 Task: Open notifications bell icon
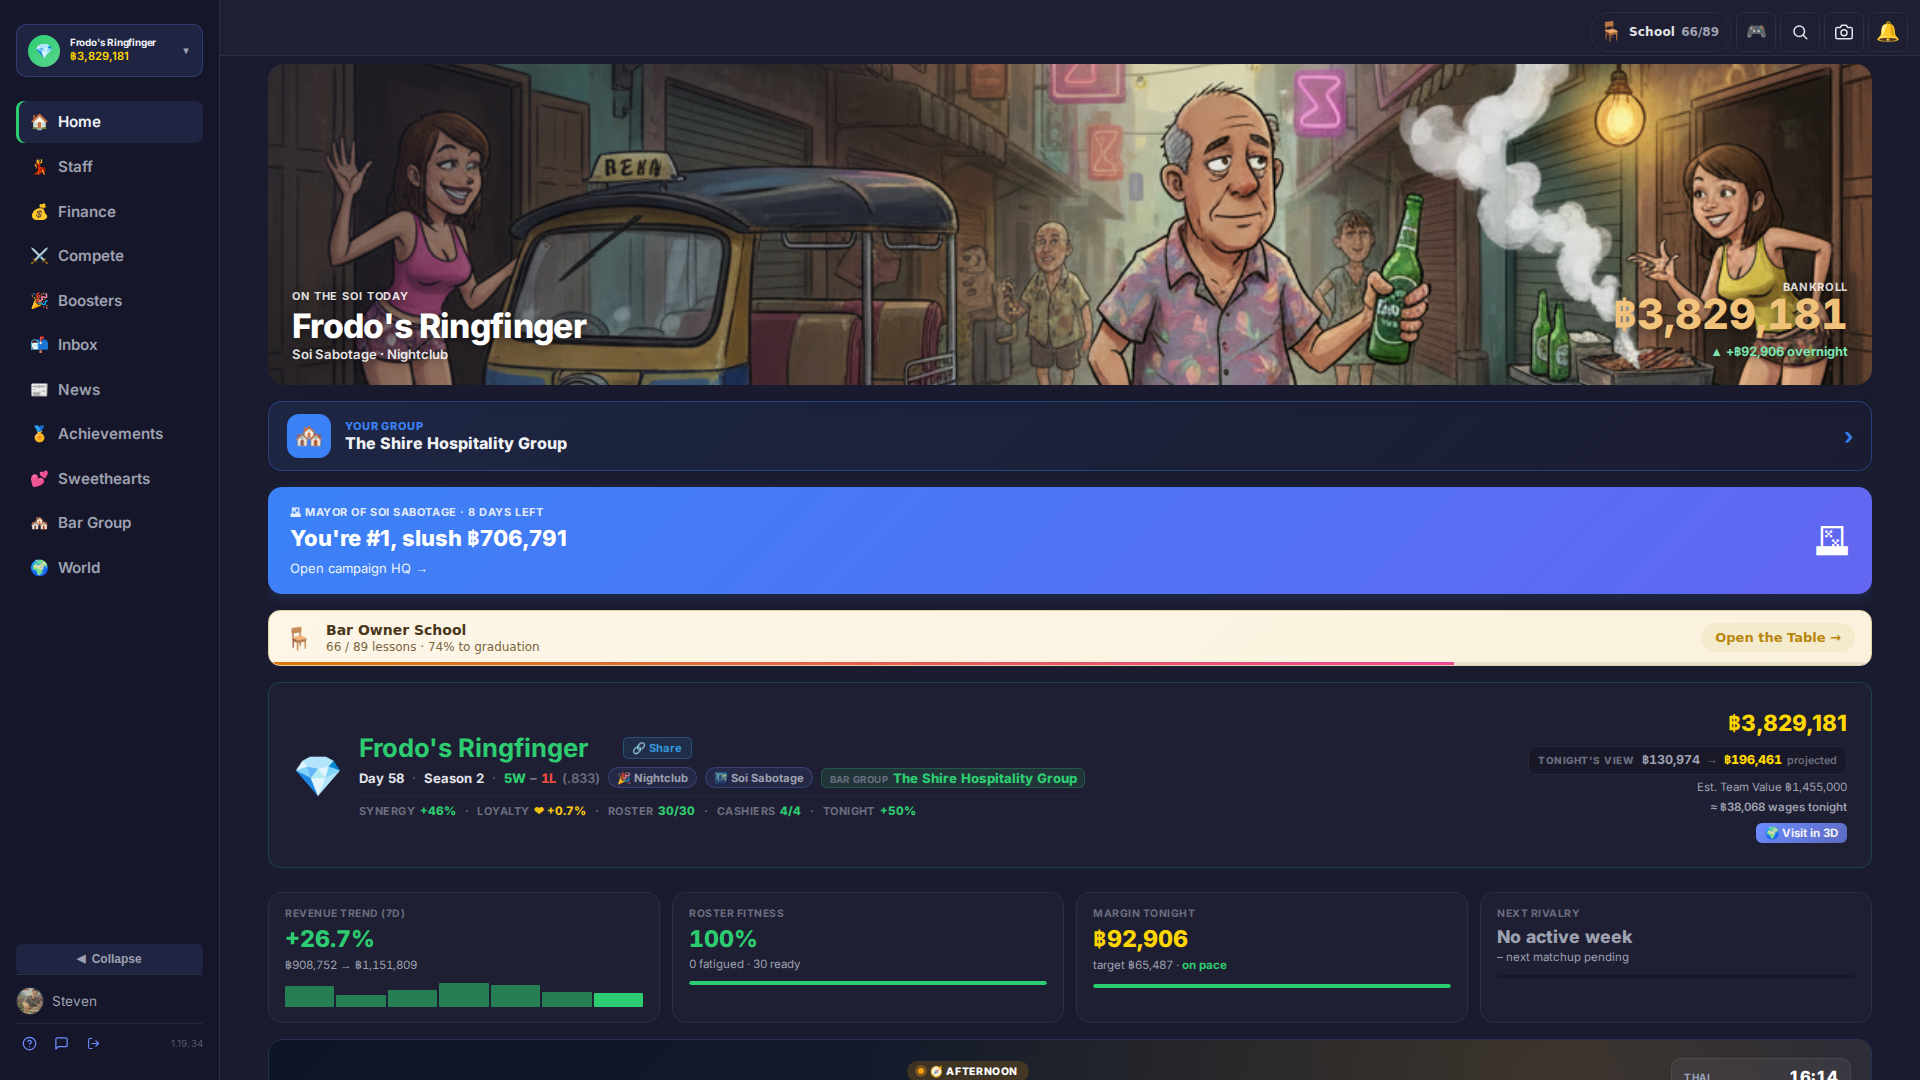point(1888,32)
